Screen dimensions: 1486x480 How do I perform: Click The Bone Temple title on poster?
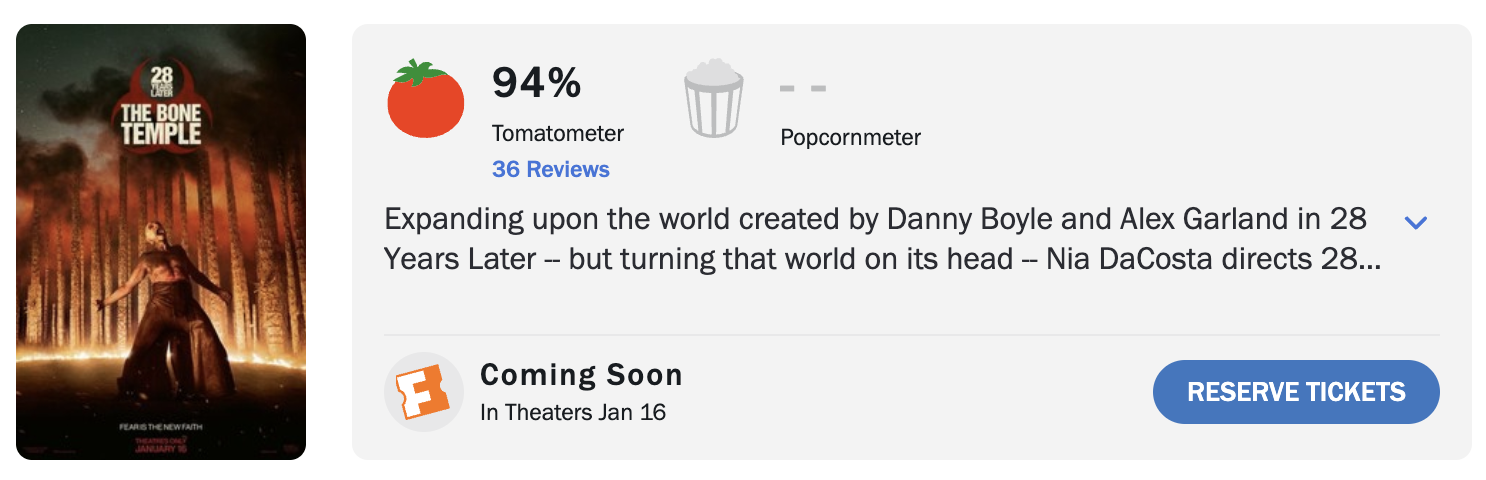click(x=161, y=124)
